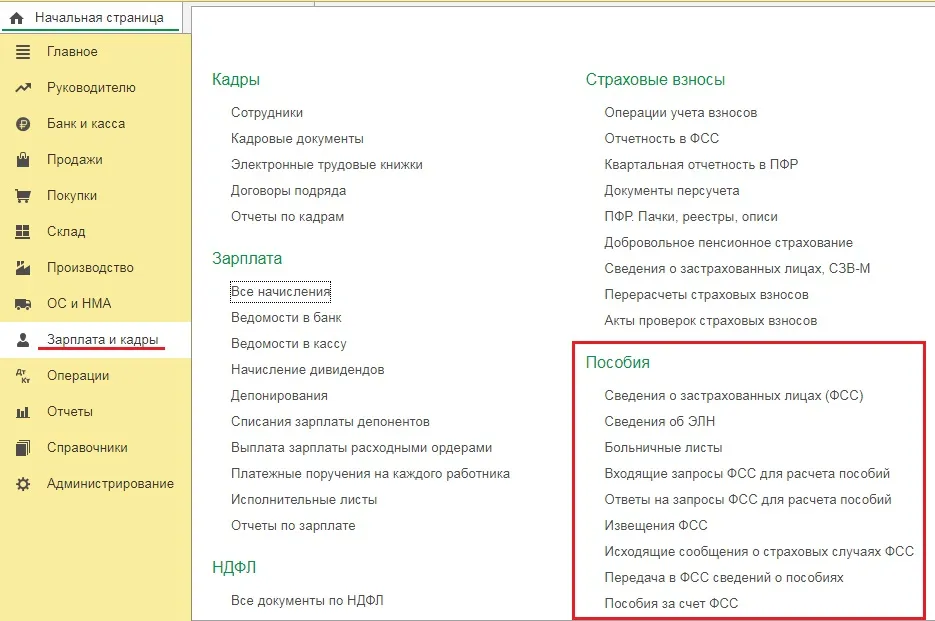Screen dimensions: 935x621
Task: Click the truck icon for ОС и НМА
Action: click(23, 304)
